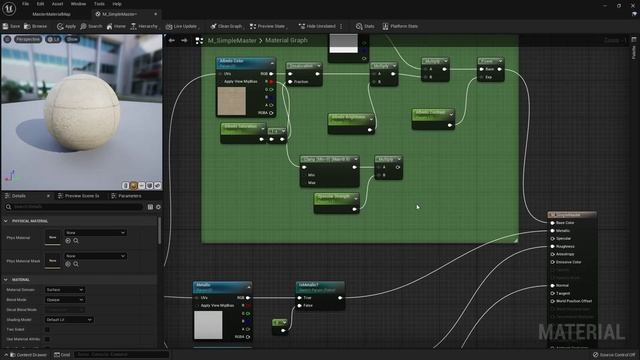Open File menu
The height and width of the screenshot is (360, 640).
[25, 4]
